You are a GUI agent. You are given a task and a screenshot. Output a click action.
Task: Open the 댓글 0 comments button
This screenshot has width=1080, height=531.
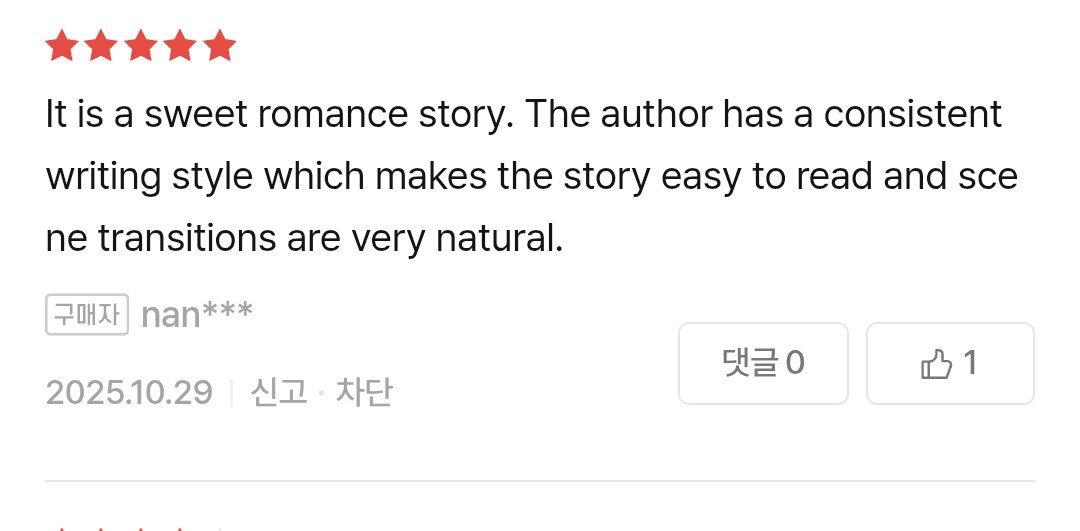point(763,363)
